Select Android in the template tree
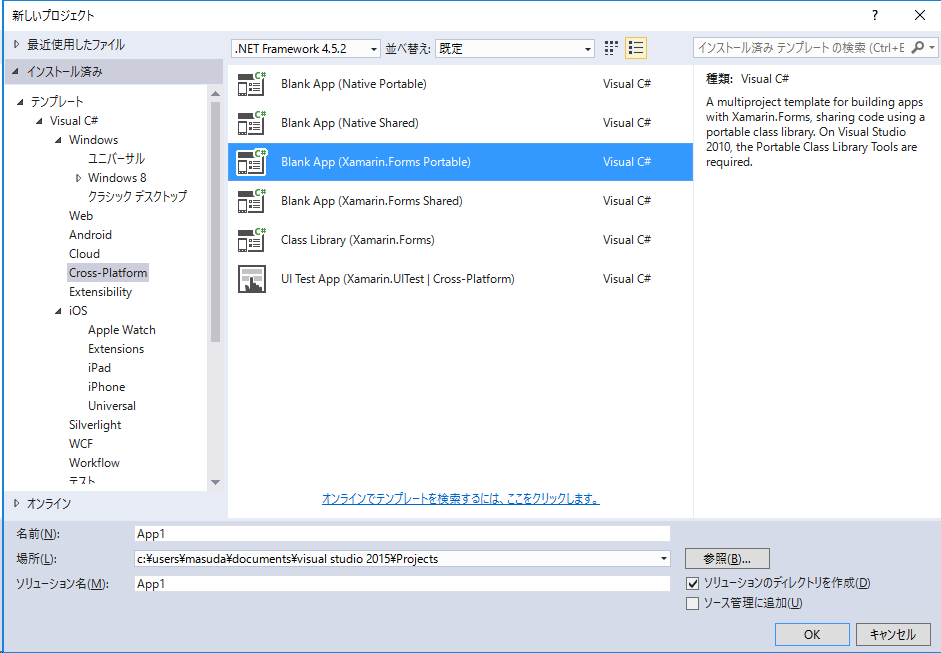Screen dimensions: 941x653 90,235
